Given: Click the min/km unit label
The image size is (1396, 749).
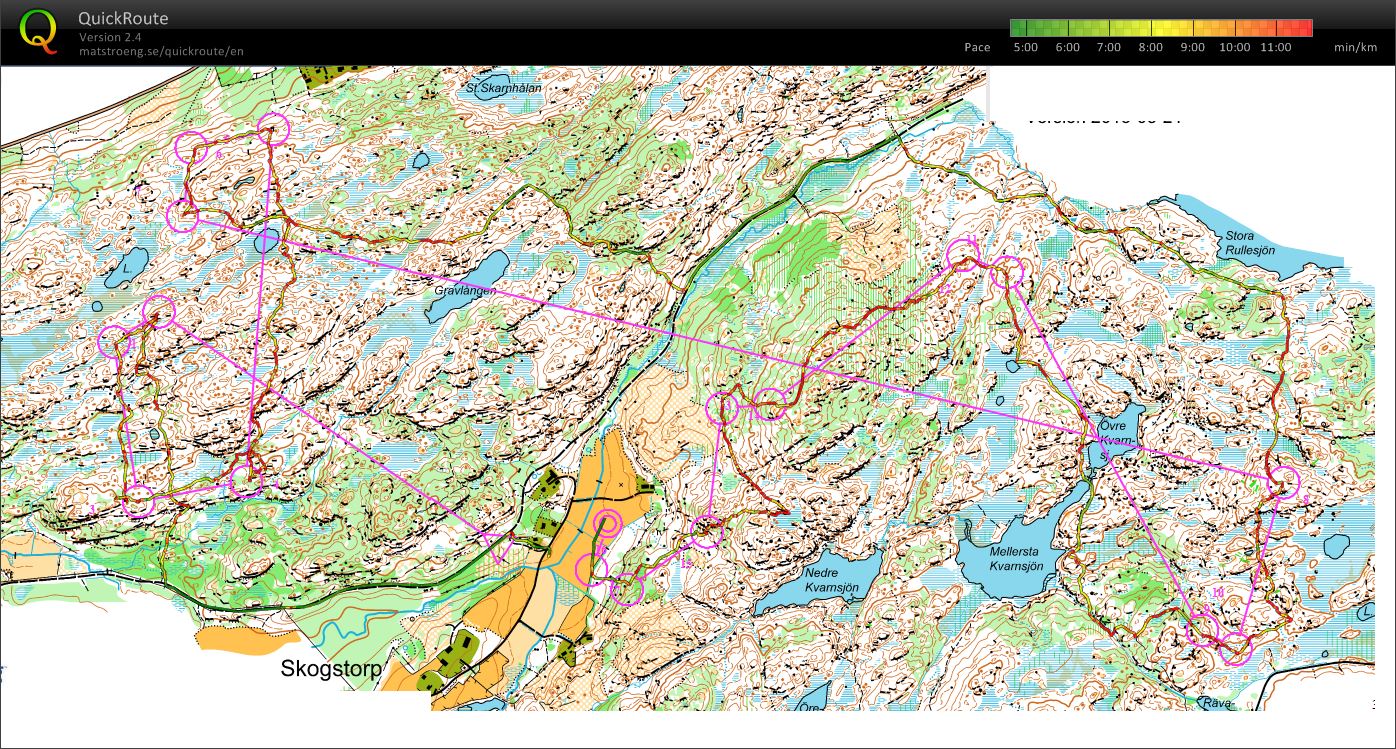Looking at the screenshot, I should click(x=1355, y=47).
